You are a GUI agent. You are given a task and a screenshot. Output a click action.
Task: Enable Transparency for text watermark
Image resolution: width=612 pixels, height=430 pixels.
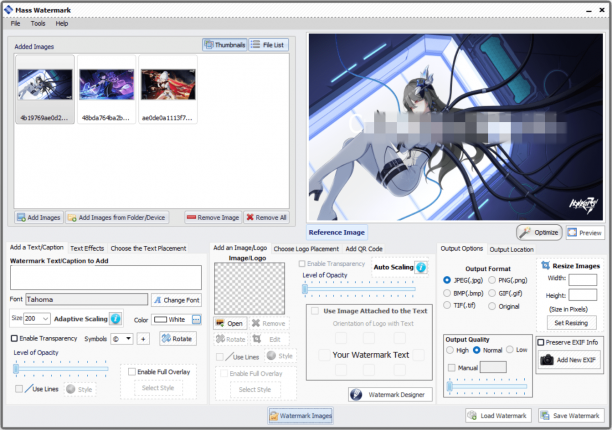(14, 338)
